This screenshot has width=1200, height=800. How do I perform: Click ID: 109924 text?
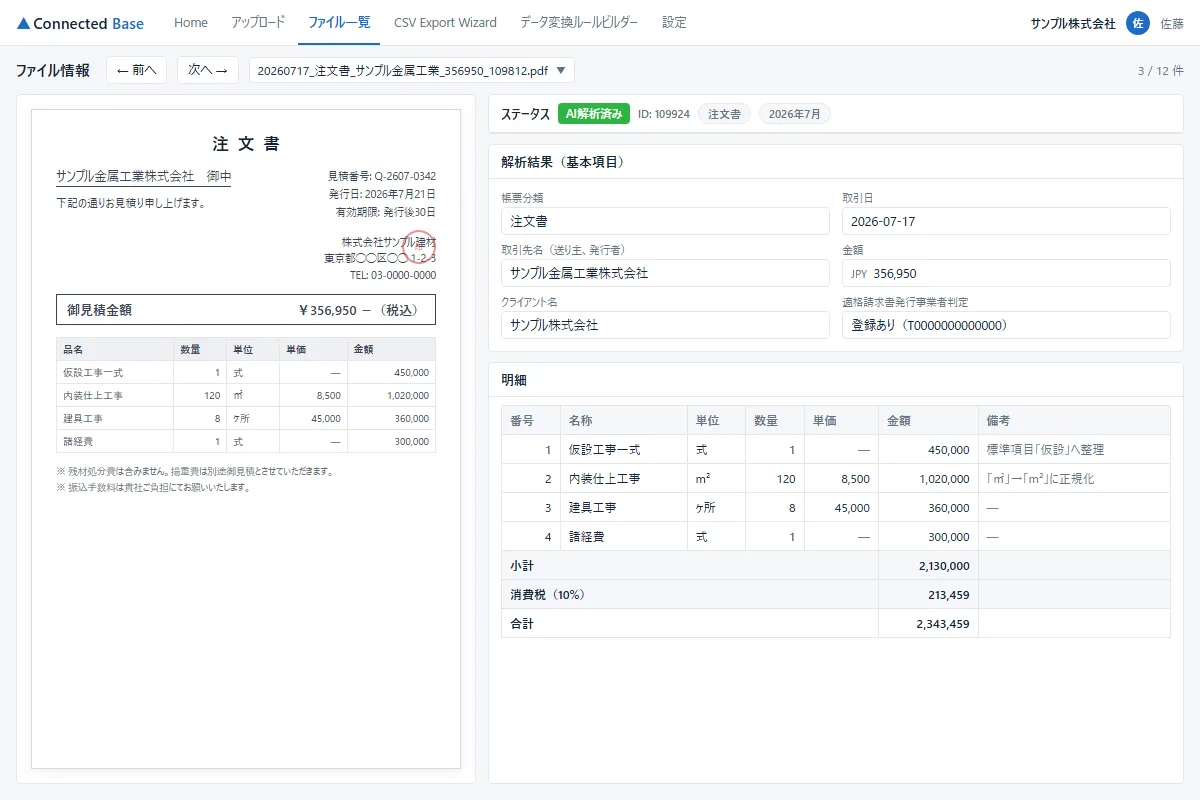664,114
